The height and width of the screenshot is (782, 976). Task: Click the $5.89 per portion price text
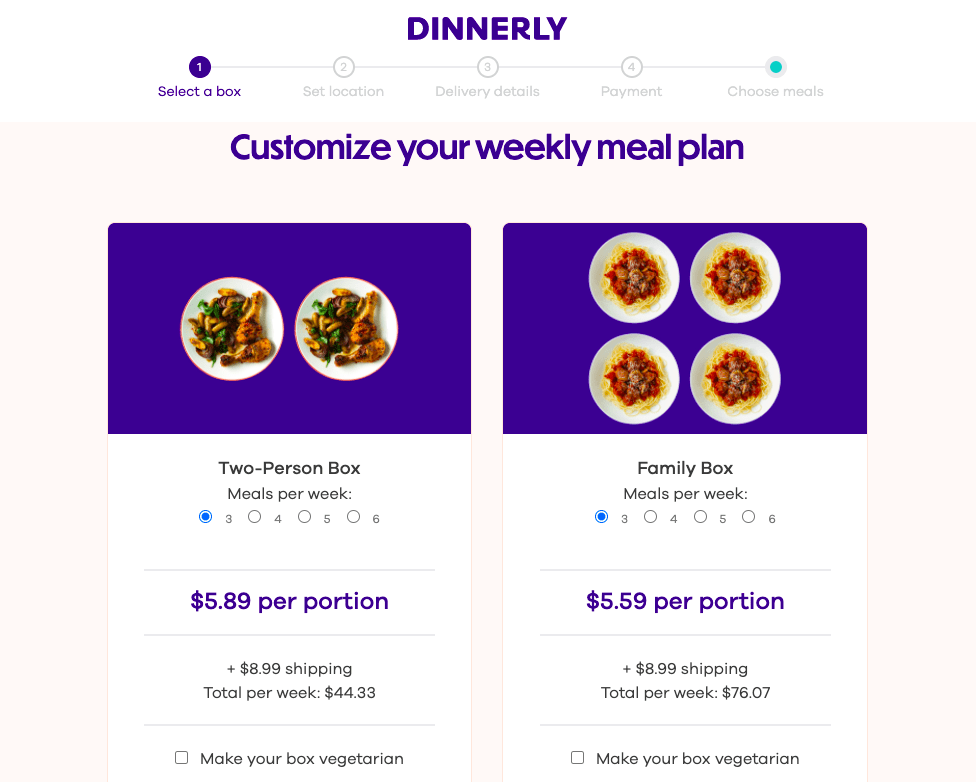coord(289,601)
